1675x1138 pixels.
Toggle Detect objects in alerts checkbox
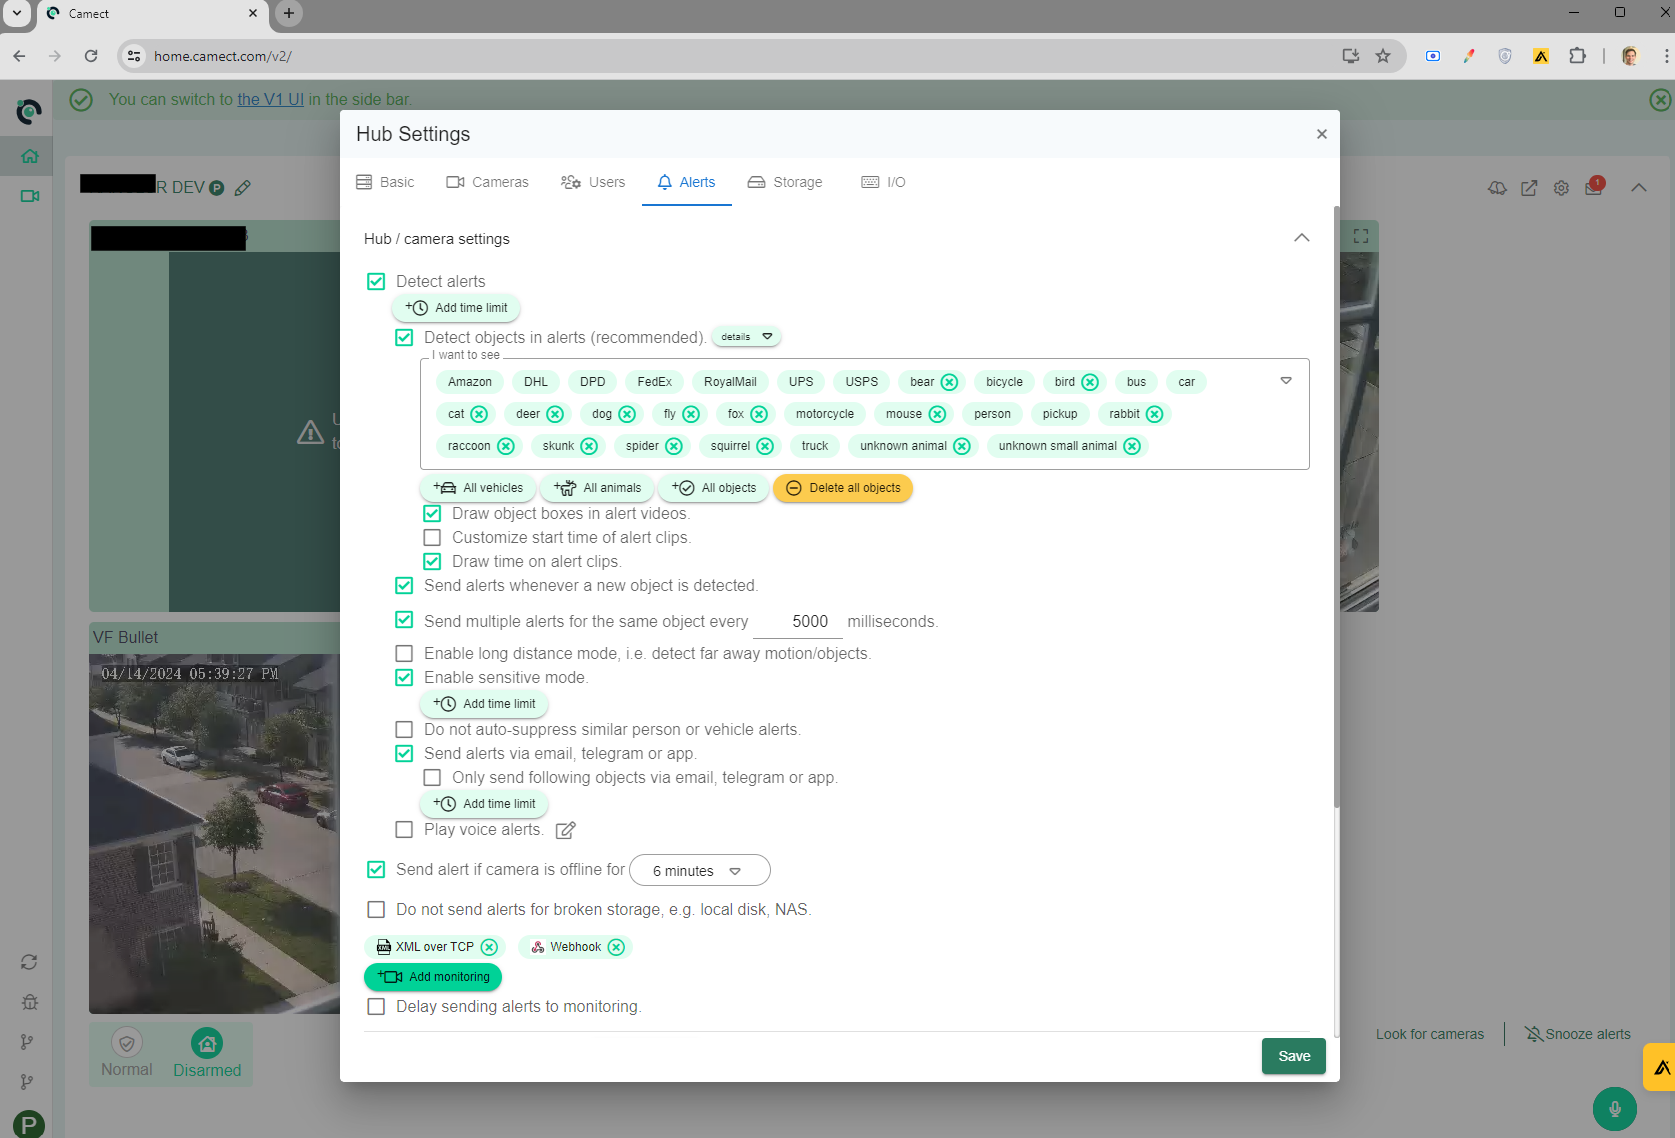point(404,338)
